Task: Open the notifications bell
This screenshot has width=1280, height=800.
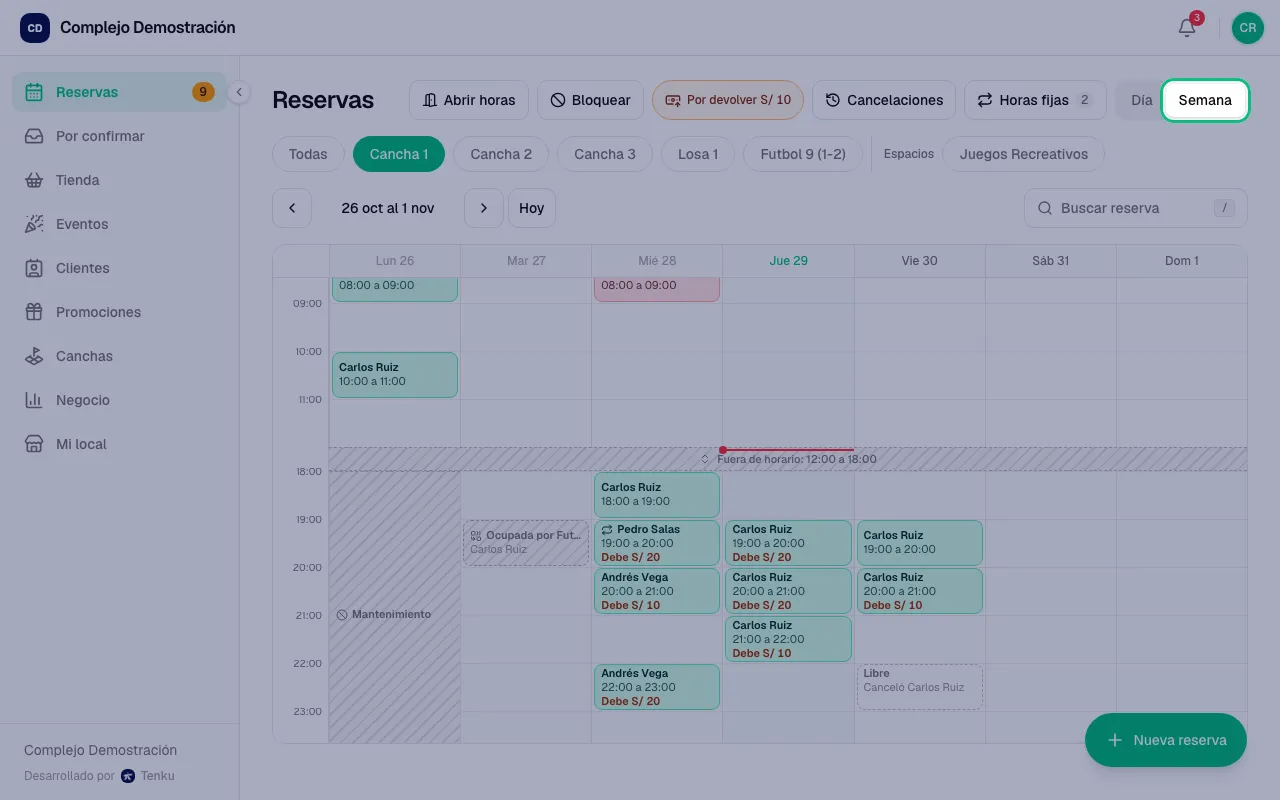Action: coord(1187,28)
